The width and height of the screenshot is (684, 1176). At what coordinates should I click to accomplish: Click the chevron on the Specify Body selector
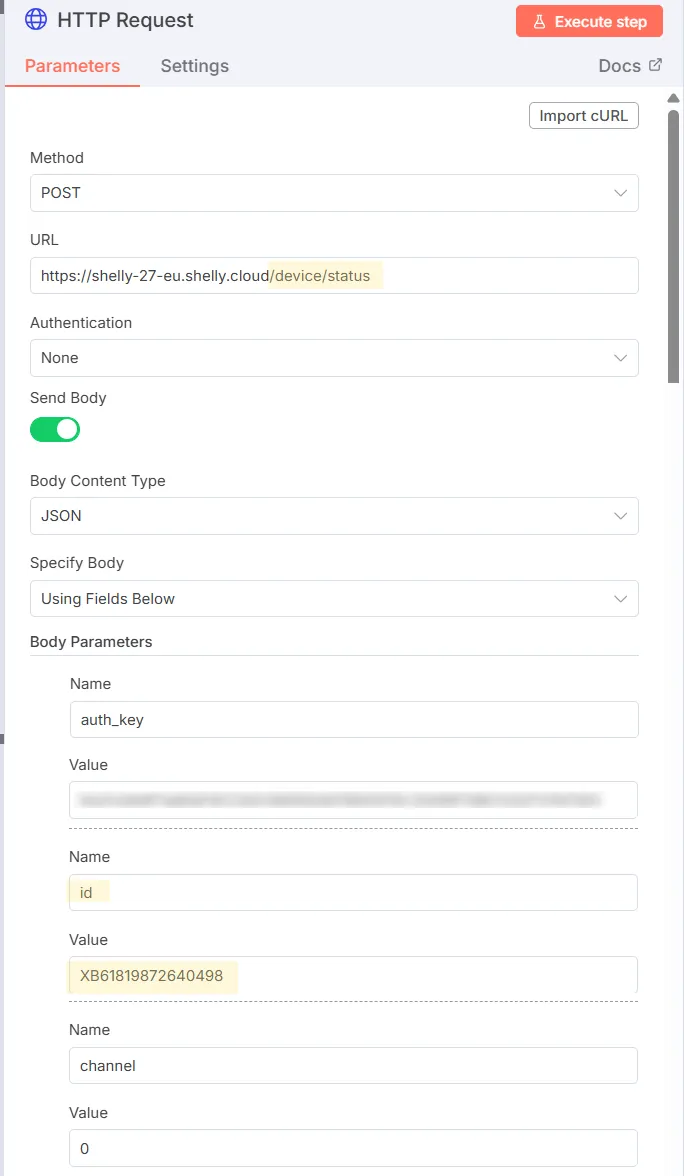(x=621, y=597)
